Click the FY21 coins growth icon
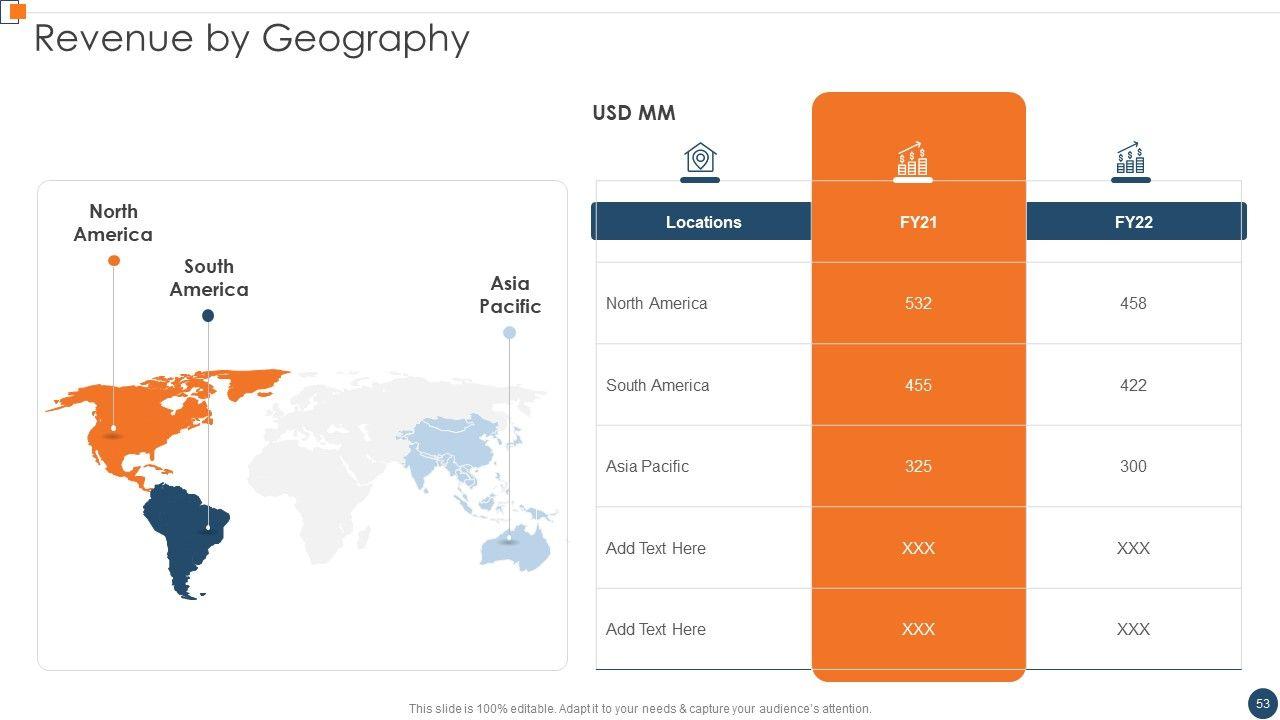This screenshot has width=1280, height=720. 912,159
